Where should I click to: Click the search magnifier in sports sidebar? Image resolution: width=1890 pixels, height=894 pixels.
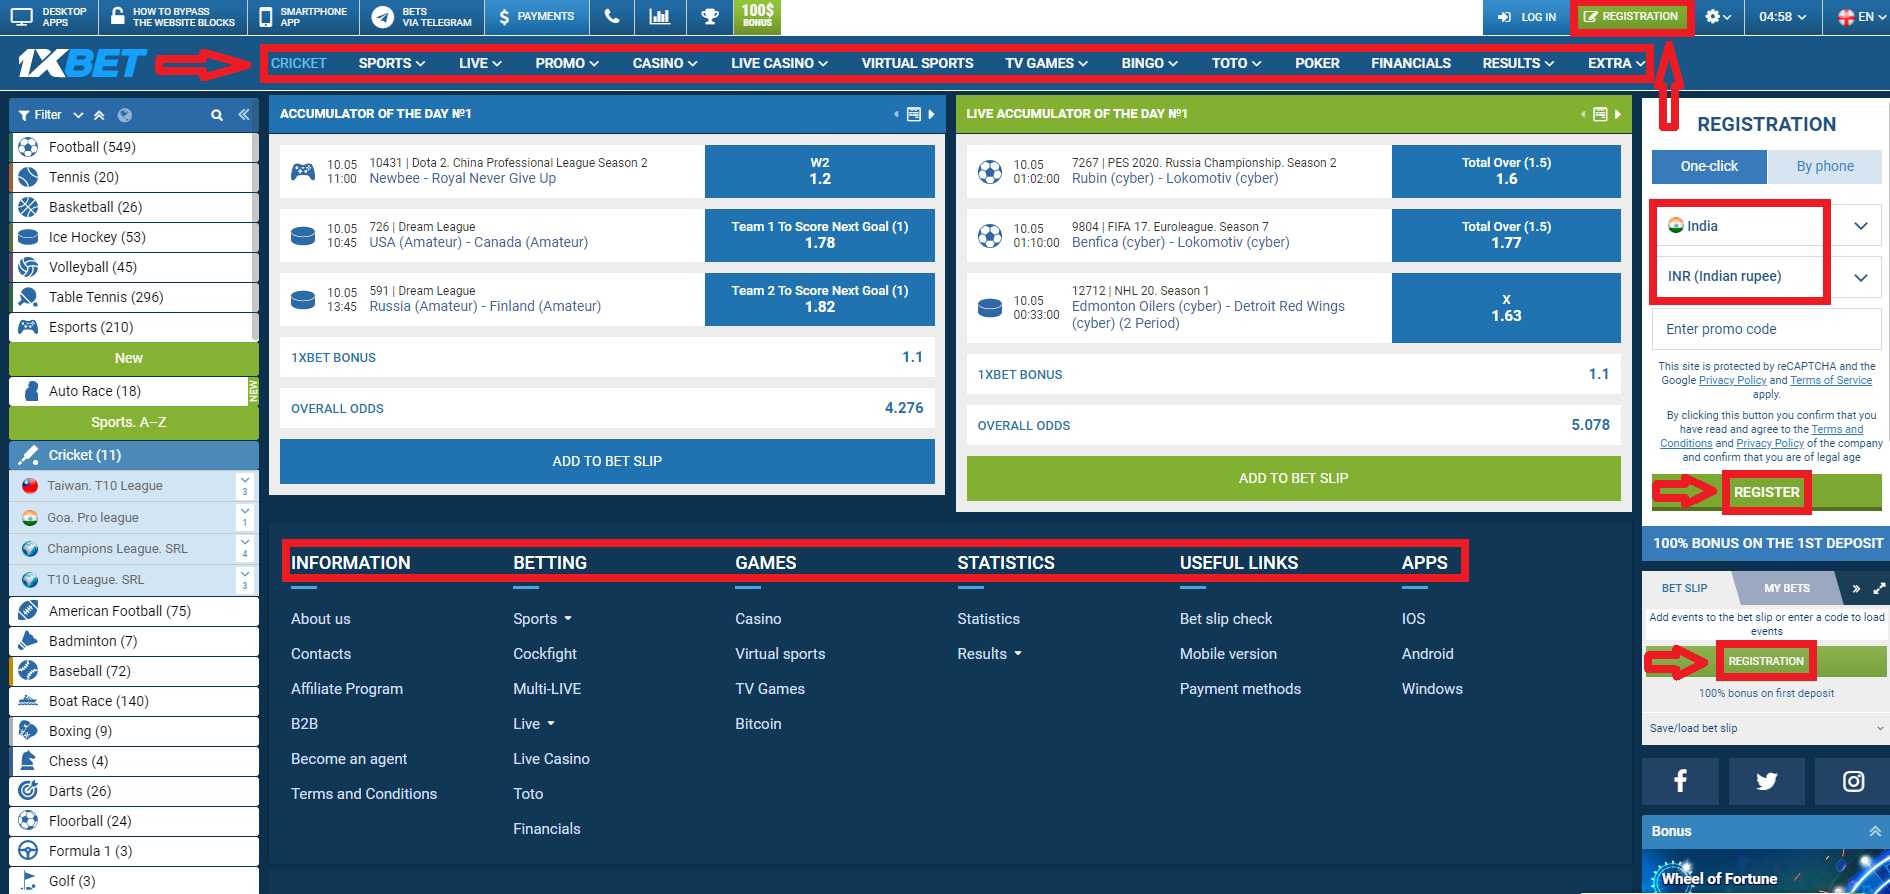pyautogui.click(x=217, y=115)
